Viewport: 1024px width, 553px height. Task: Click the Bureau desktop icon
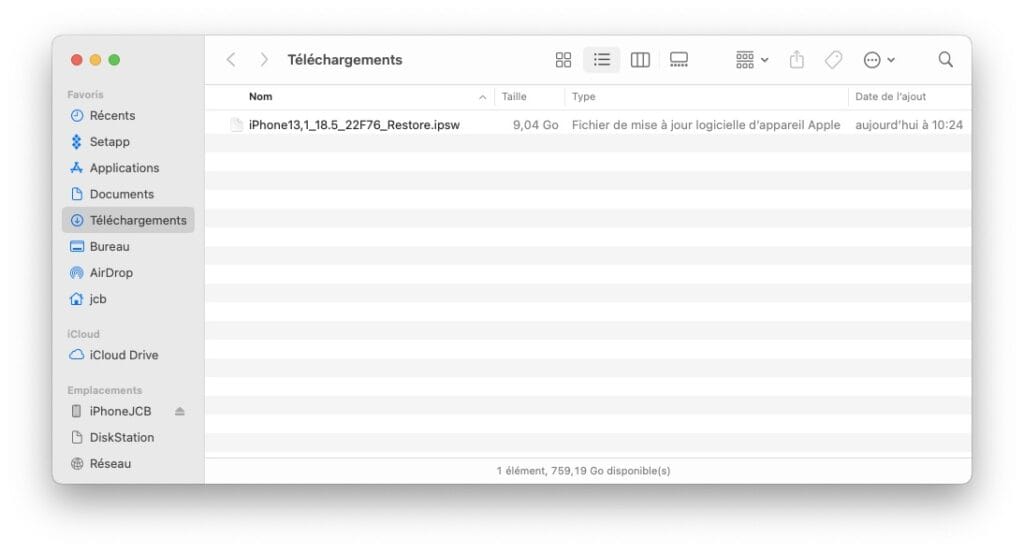(77, 247)
